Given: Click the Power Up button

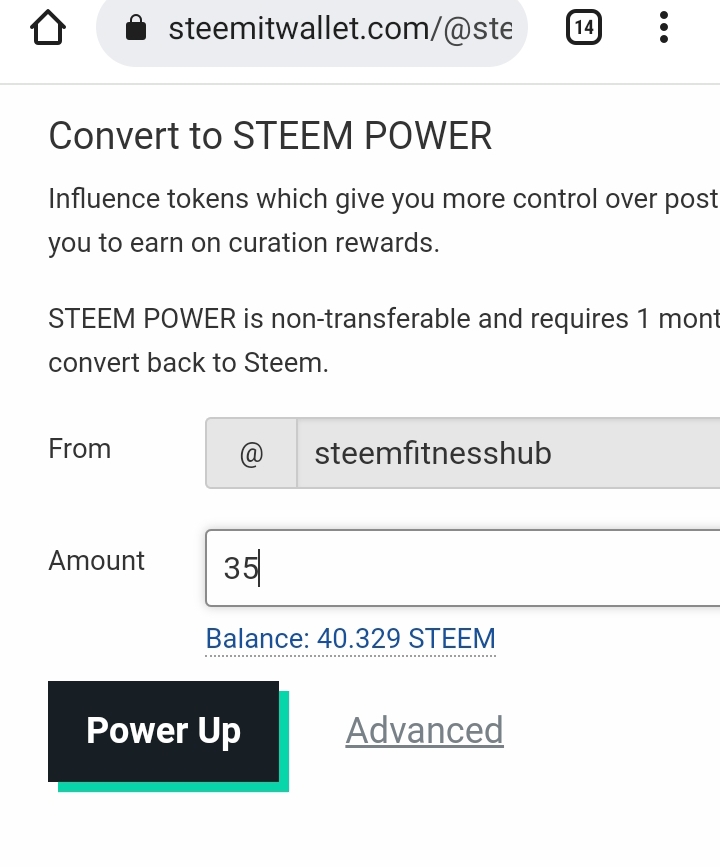Looking at the screenshot, I should pyautogui.click(x=164, y=731).
